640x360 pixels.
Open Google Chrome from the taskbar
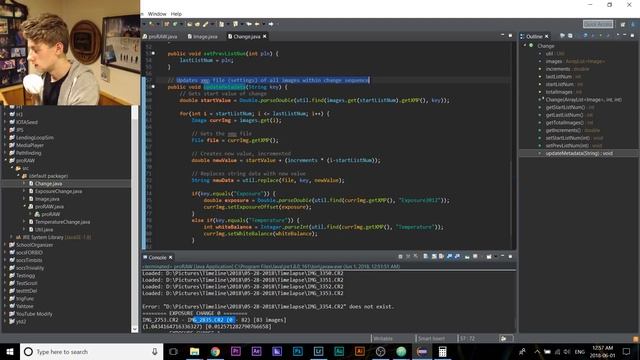(215, 351)
